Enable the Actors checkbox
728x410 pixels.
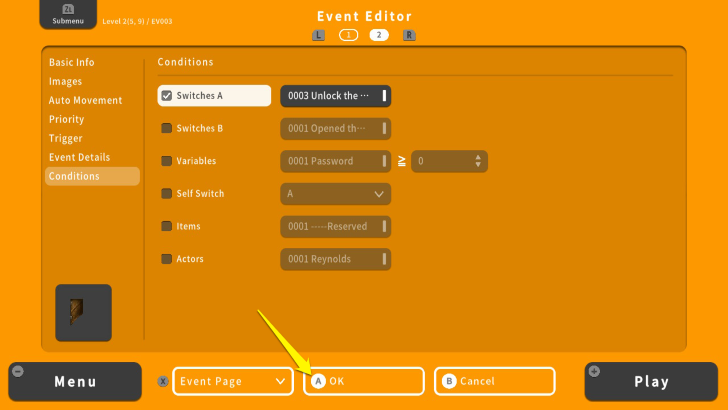click(167, 259)
